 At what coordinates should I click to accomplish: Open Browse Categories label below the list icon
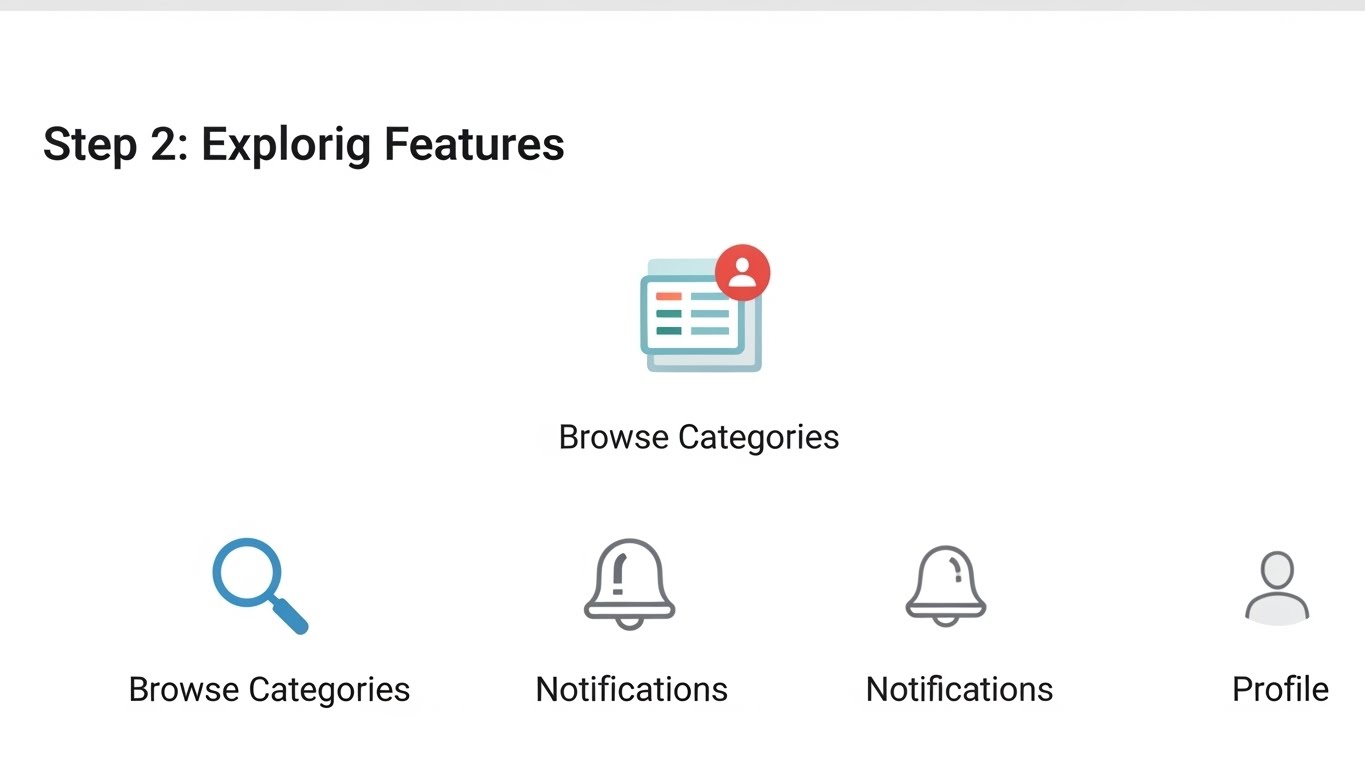tap(698, 437)
